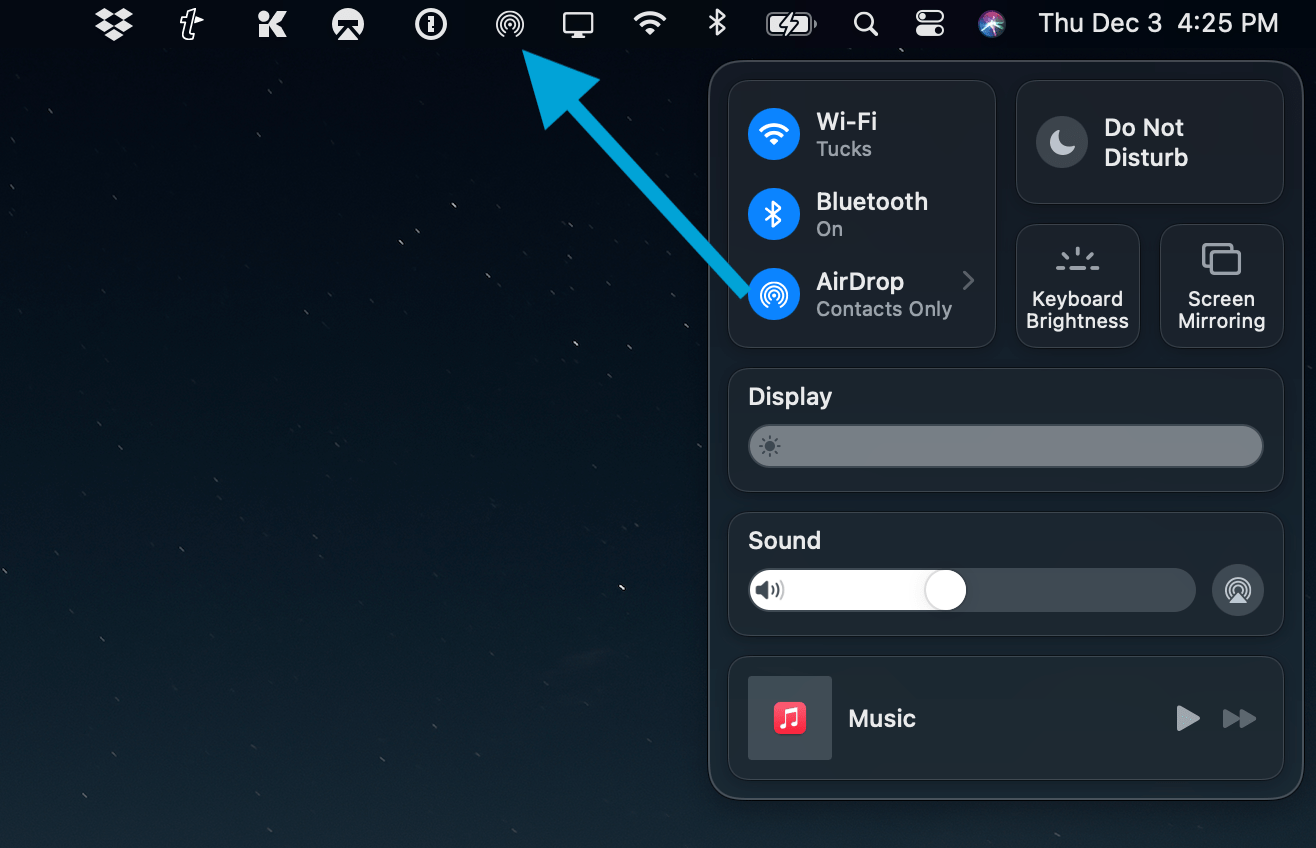Open the Control Center icon in the menu bar
1316x848 pixels.
point(929,24)
